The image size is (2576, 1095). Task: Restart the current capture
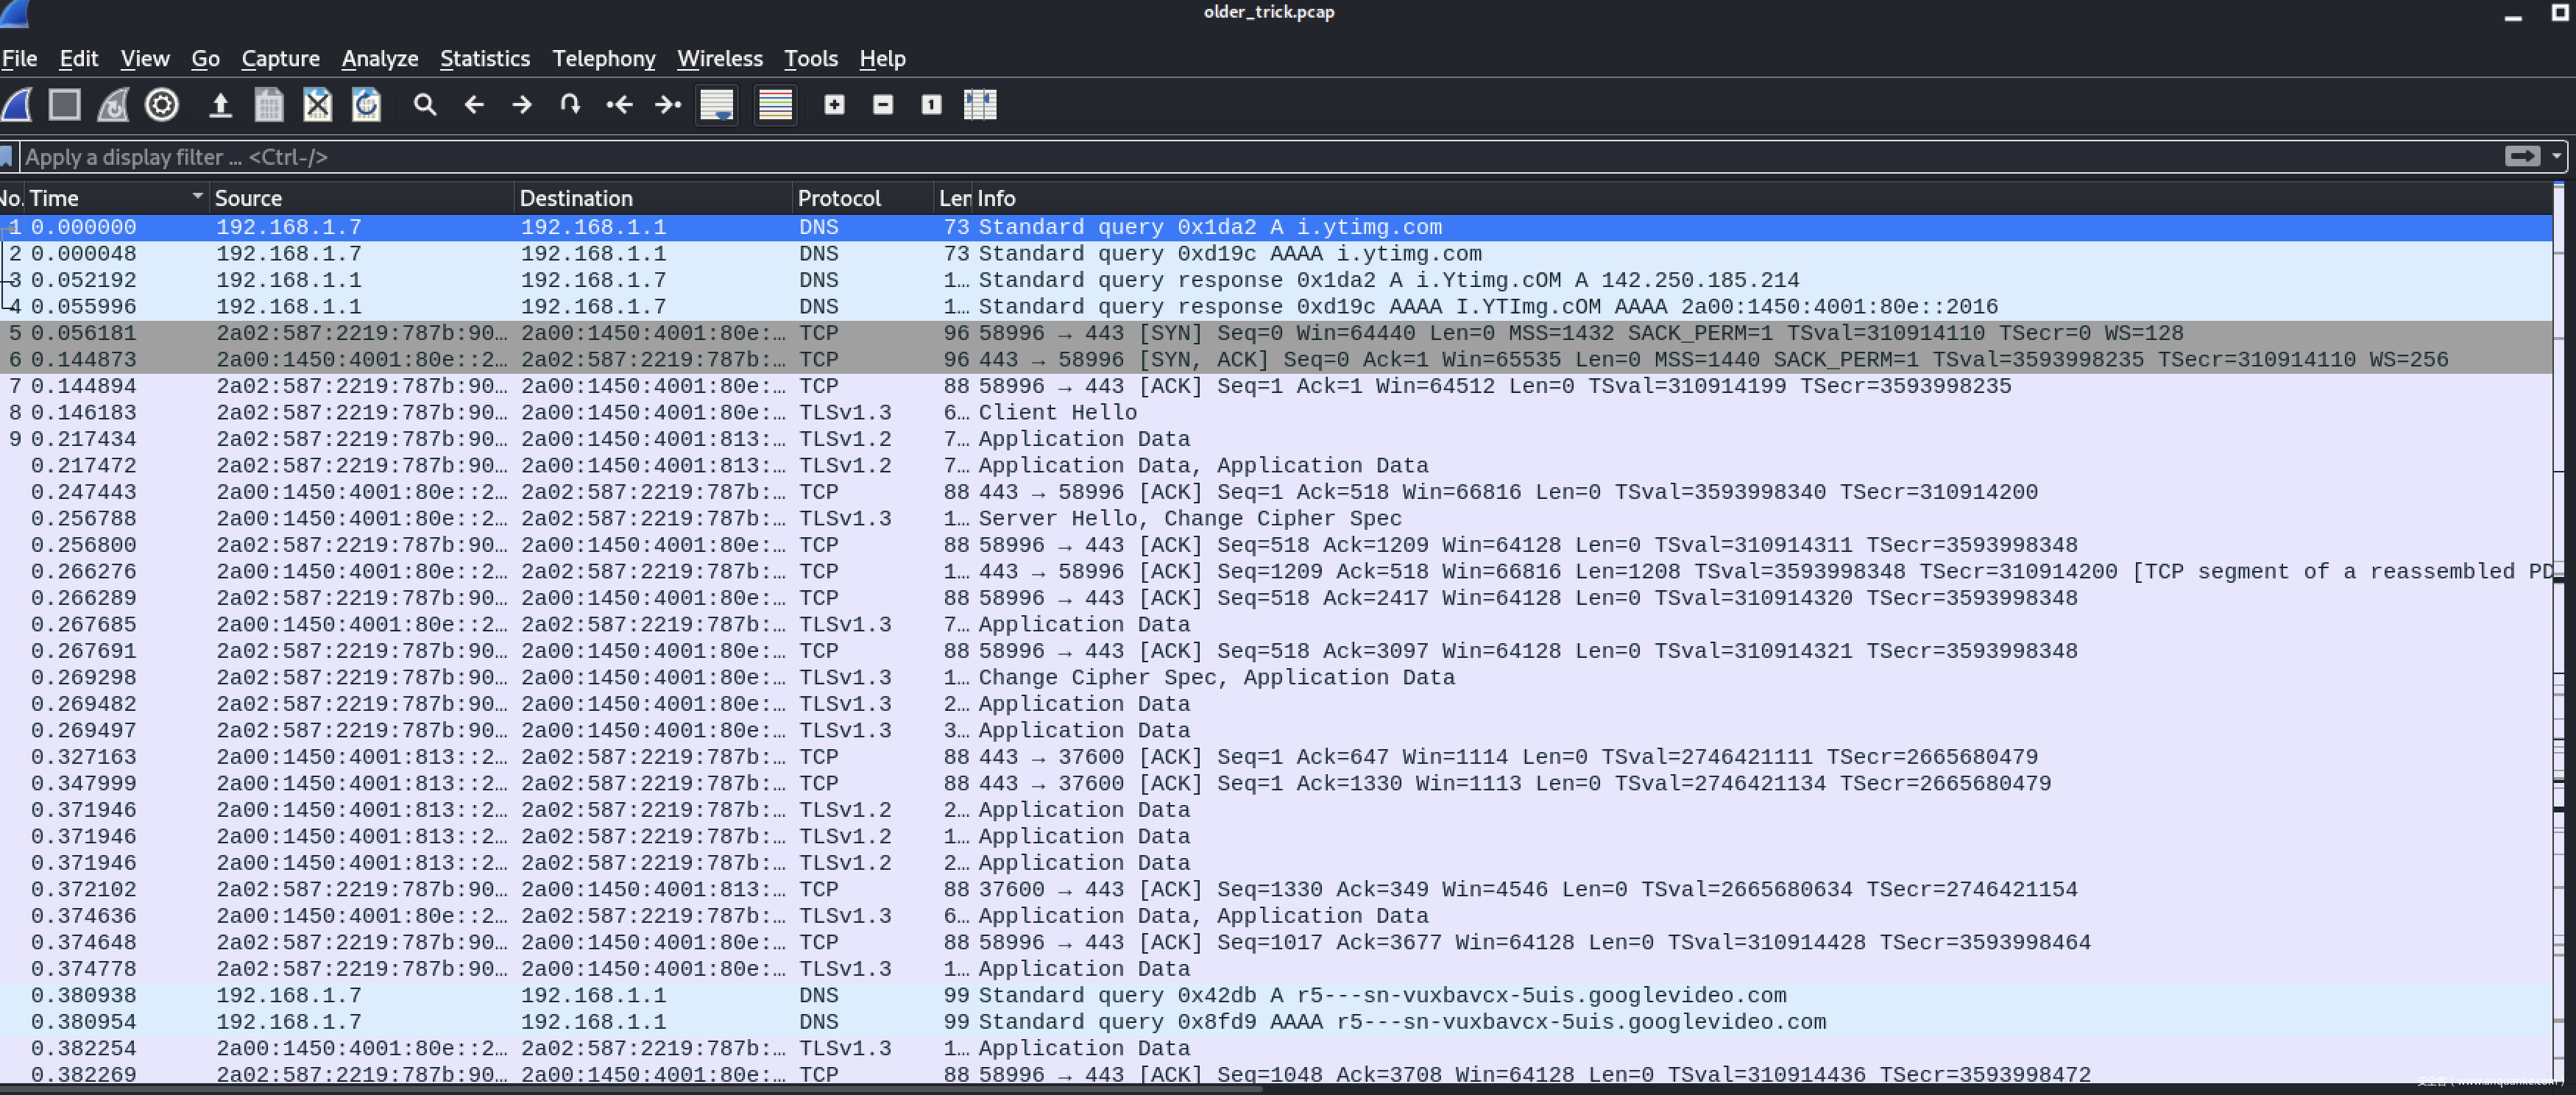click(x=112, y=105)
